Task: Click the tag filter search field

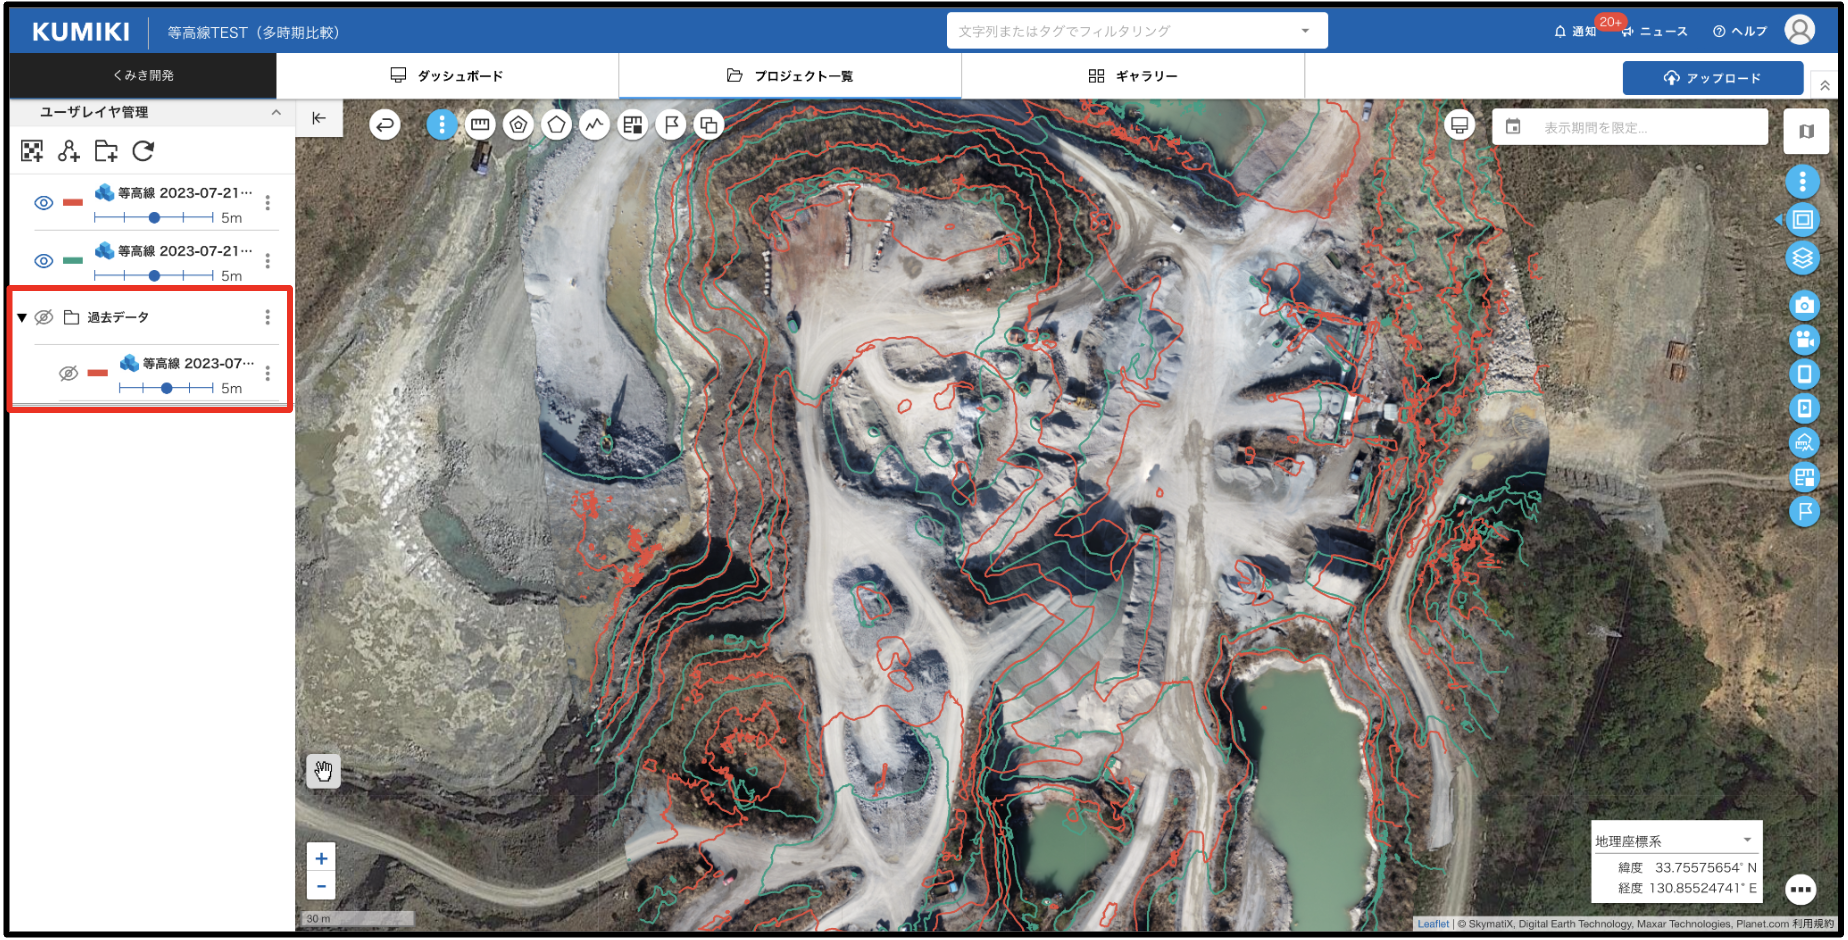Action: [x=1125, y=31]
